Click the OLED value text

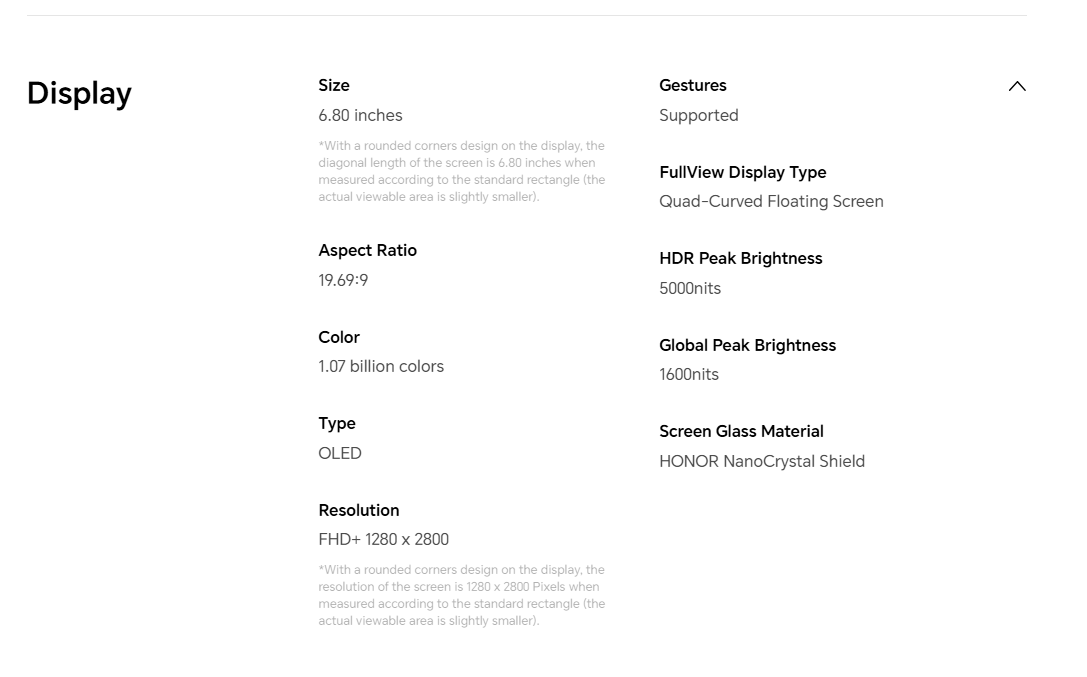coord(340,453)
